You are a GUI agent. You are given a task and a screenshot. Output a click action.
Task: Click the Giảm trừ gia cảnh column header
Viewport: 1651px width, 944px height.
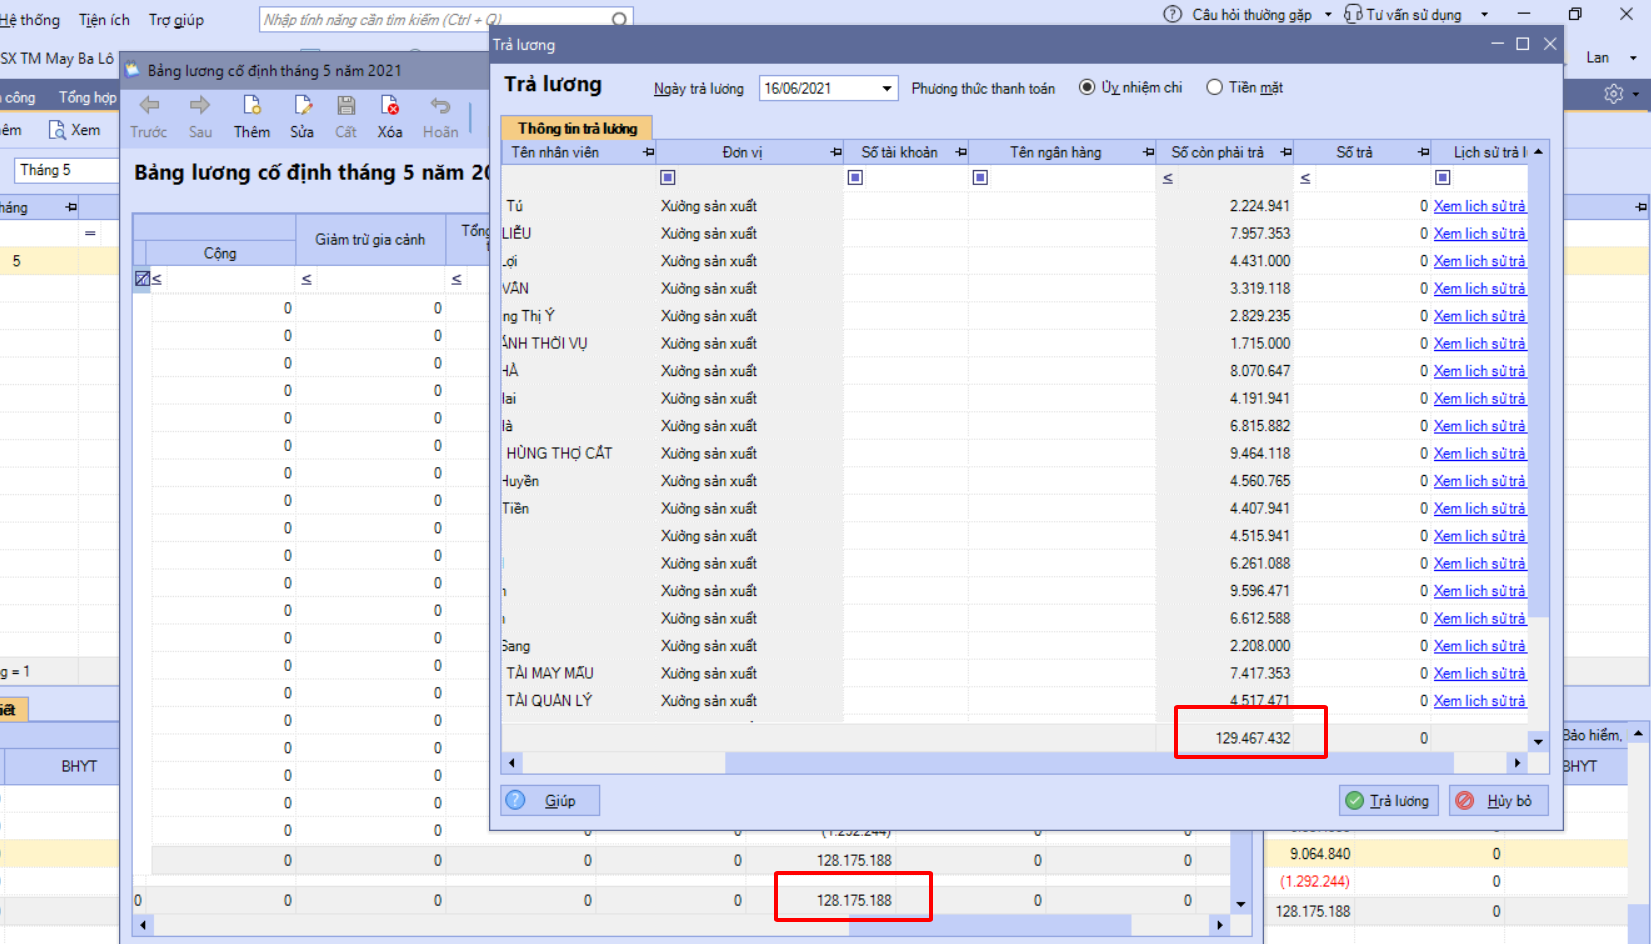click(370, 239)
